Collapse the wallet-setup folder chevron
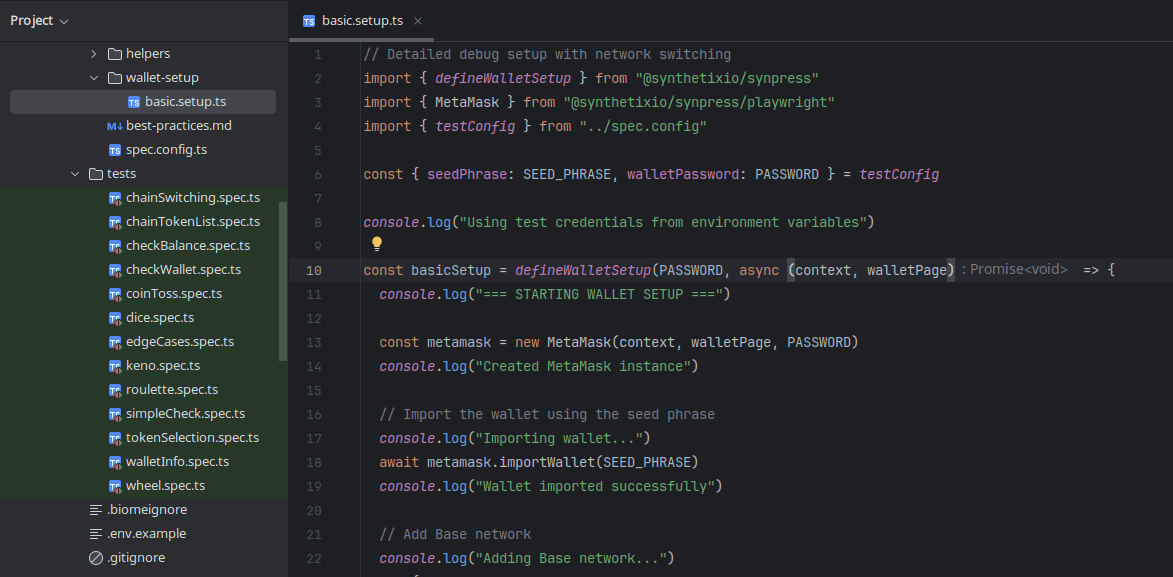 pos(94,78)
